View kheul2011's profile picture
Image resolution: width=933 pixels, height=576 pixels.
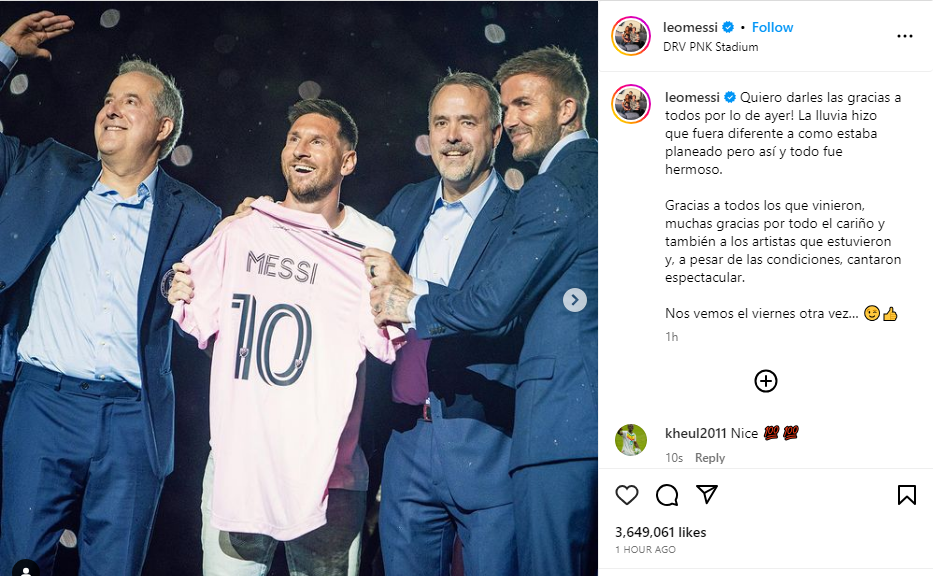pos(631,440)
